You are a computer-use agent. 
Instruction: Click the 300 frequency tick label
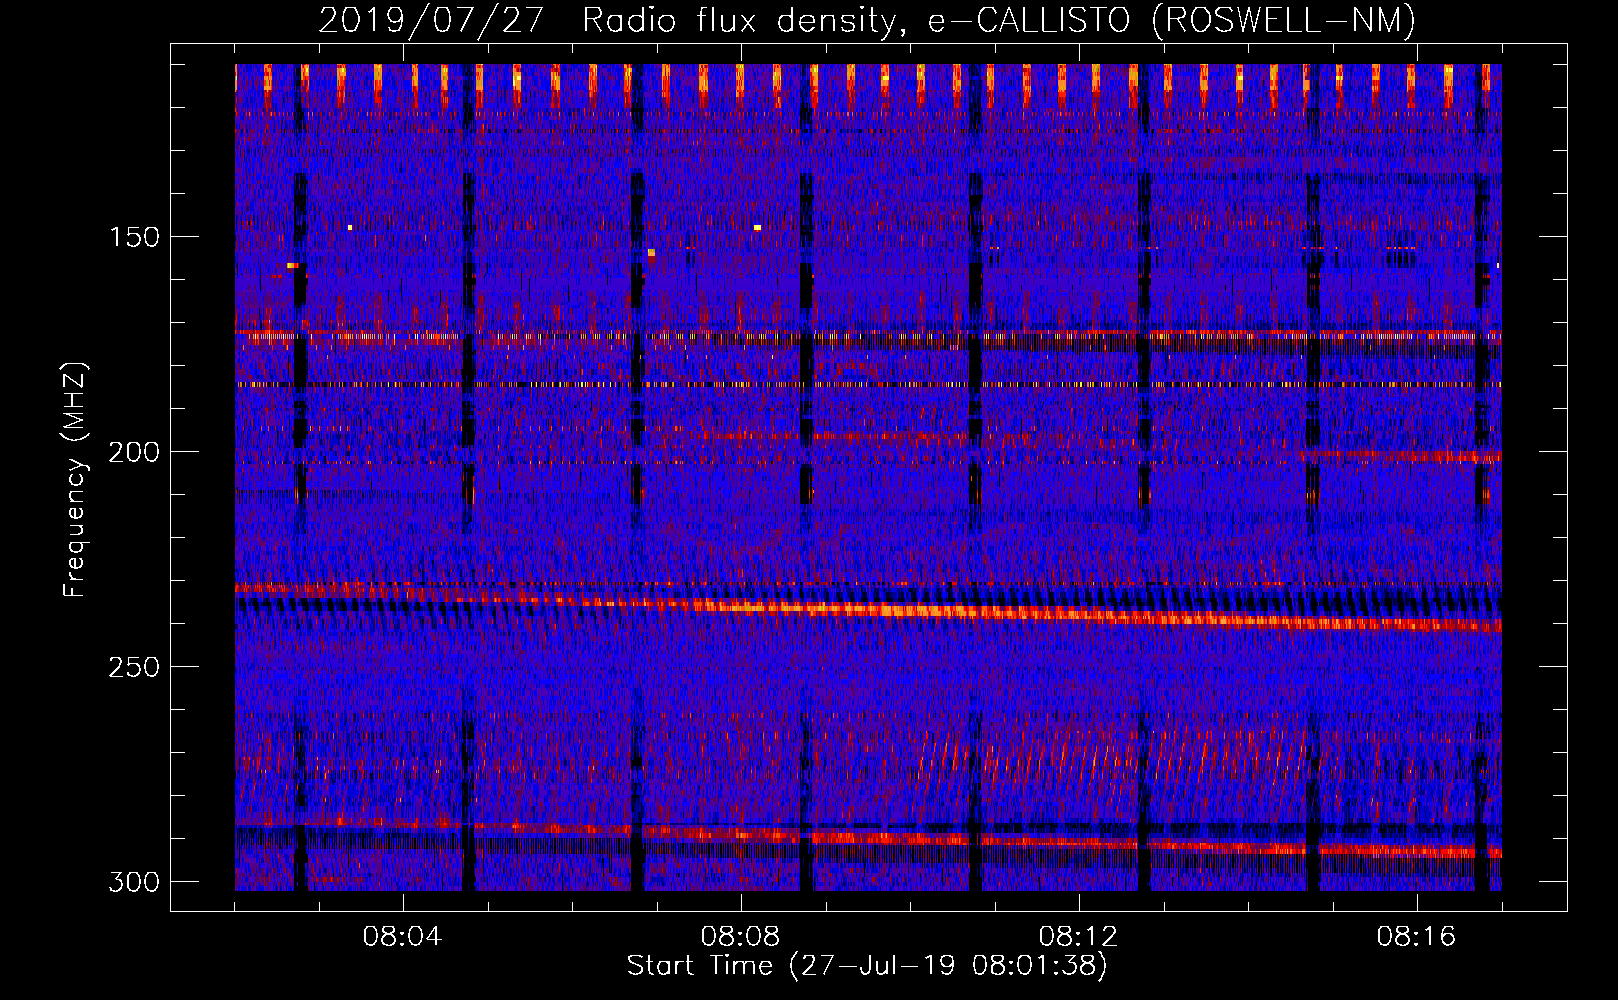point(134,882)
